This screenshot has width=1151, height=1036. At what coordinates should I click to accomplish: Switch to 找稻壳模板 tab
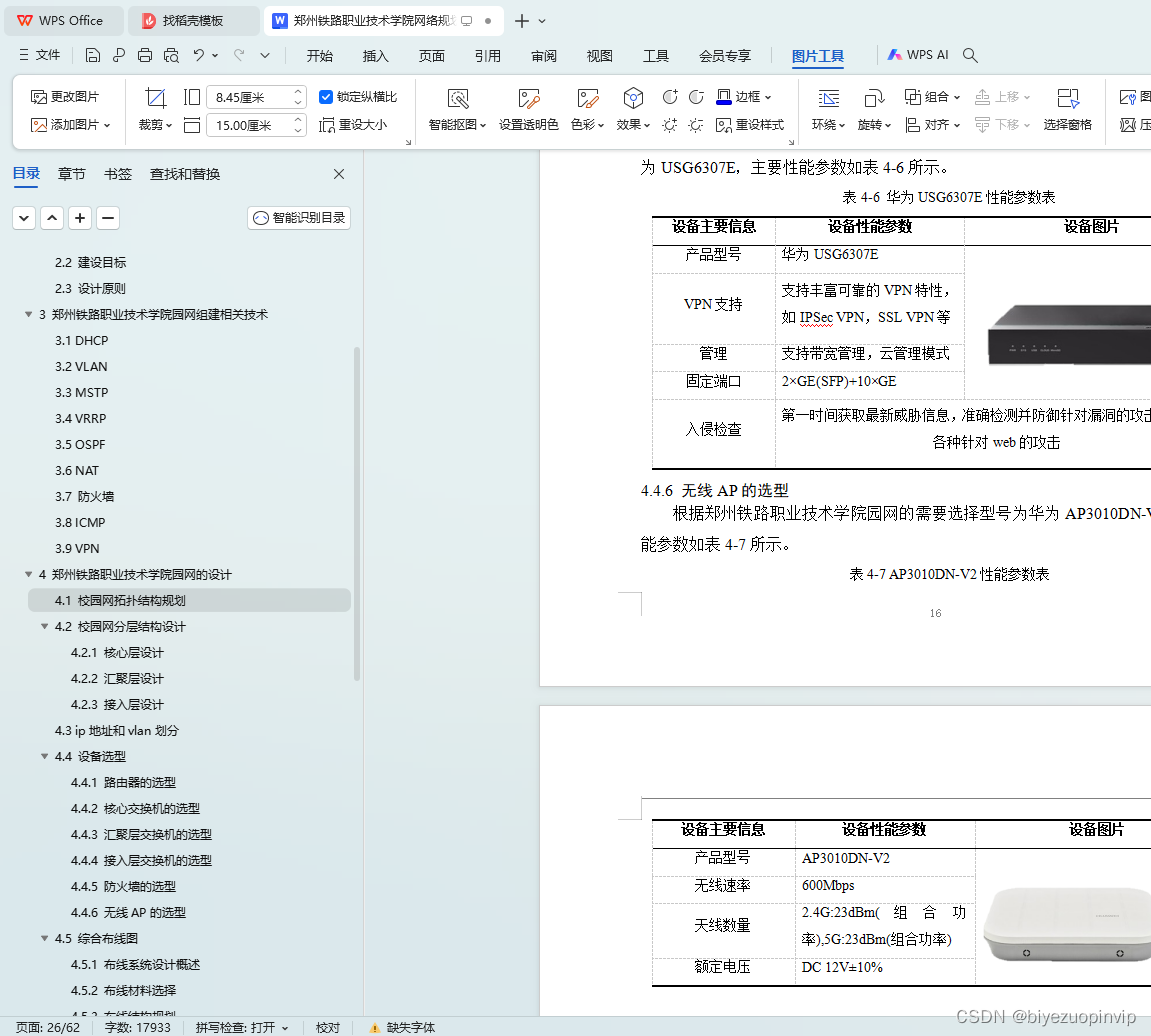click(193, 21)
